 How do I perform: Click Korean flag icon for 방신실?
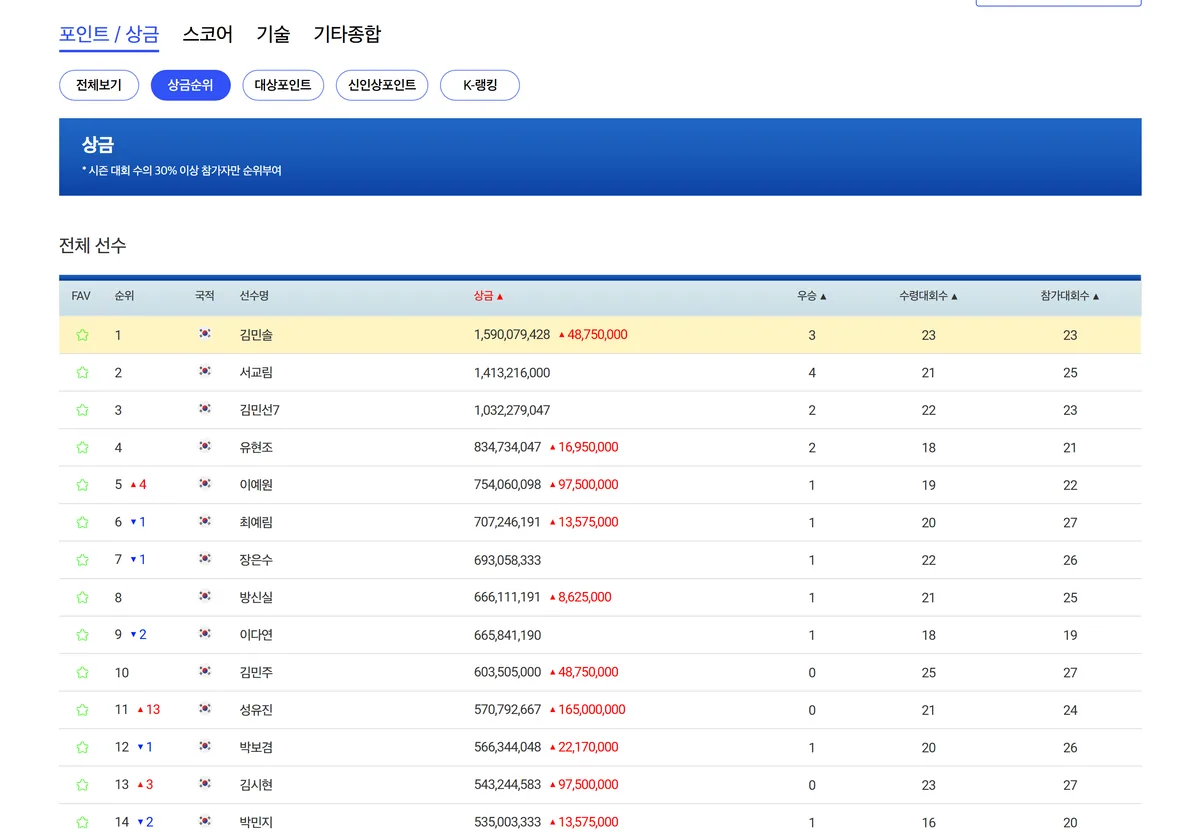(x=205, y=596)
